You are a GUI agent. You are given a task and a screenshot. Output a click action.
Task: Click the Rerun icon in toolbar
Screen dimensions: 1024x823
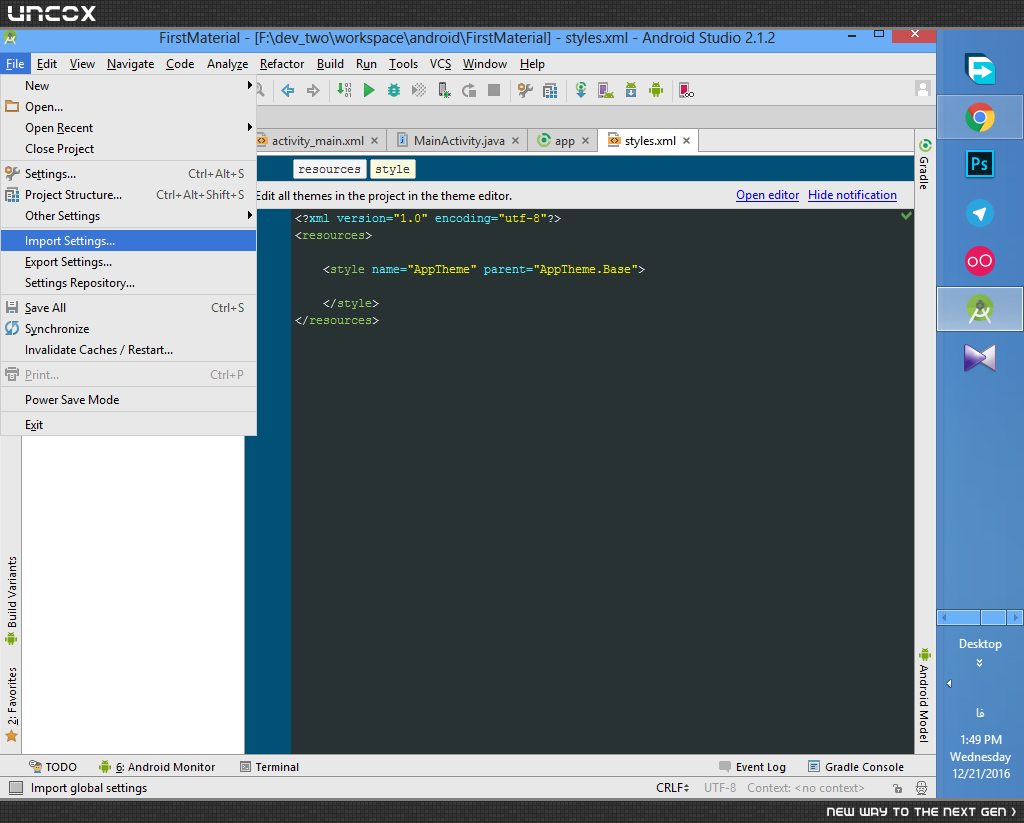click(x=469, y=90)
